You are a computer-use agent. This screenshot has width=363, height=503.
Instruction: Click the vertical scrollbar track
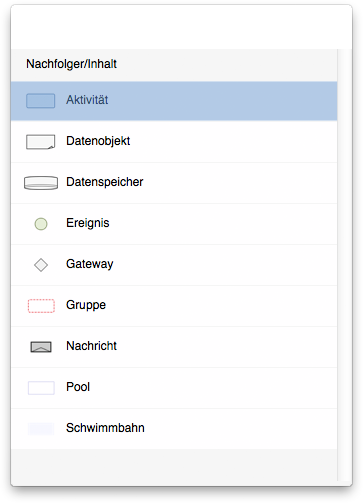(344, 265)
